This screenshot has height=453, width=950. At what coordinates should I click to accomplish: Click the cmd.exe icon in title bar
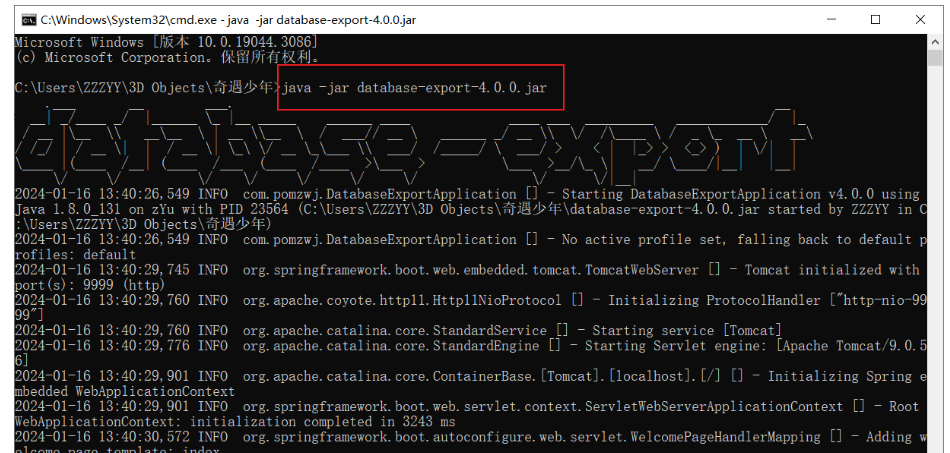pos(28,20)
